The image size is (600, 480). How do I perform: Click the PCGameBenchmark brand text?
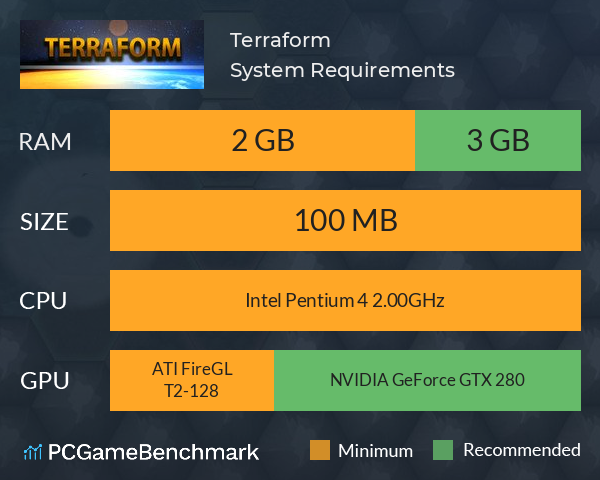(153, 452)
